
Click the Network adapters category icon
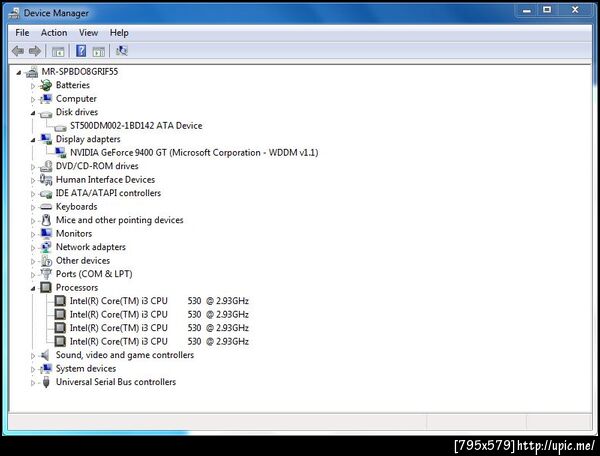(x=46, y=247)
